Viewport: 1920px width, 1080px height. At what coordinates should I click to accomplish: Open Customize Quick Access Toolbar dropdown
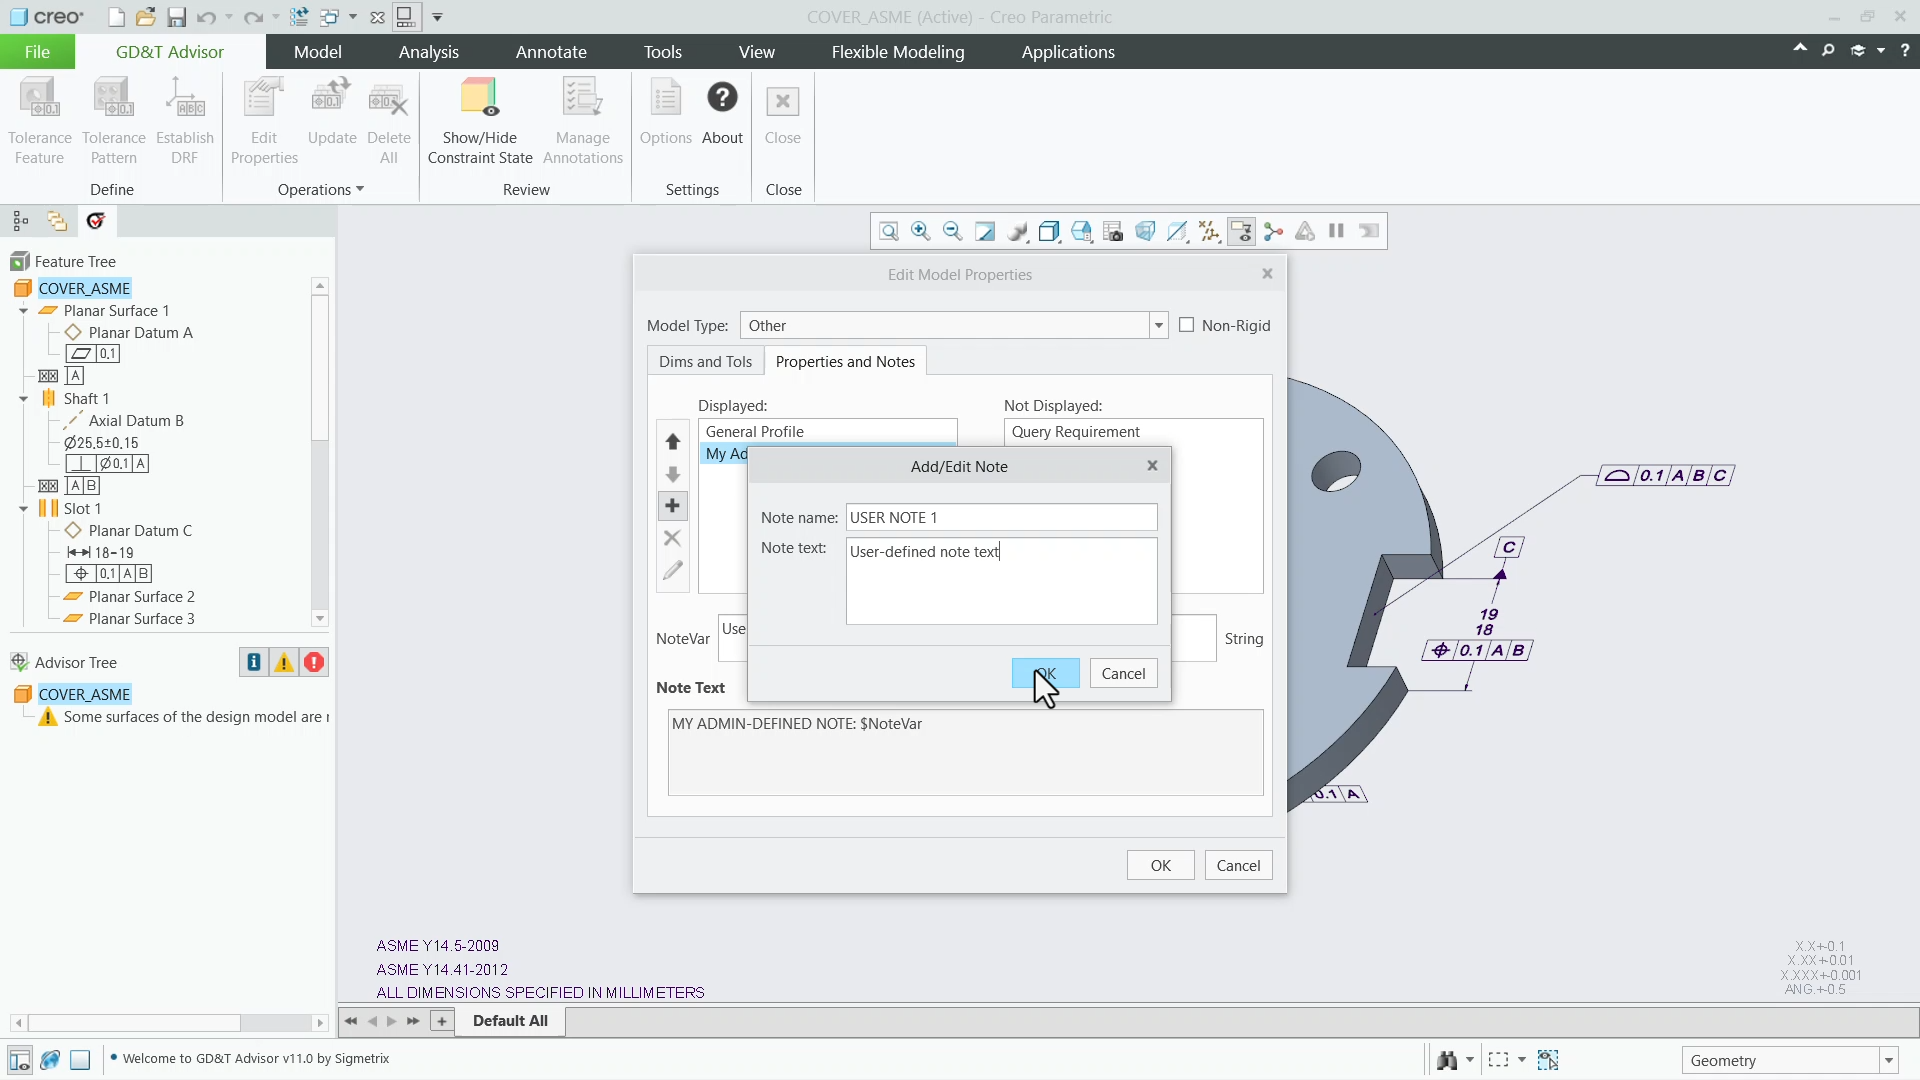[437, 17]
